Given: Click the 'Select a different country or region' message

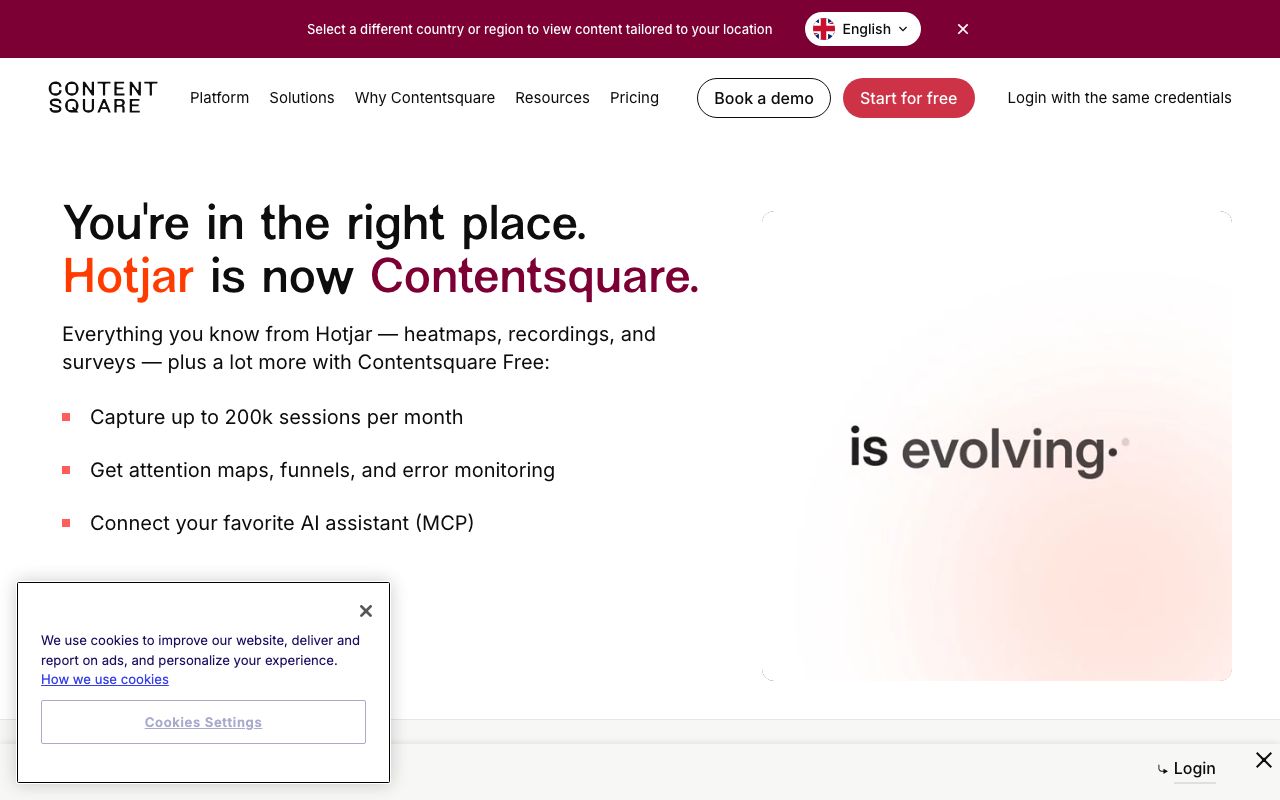Looking at the screenshot, I should (x=540, y=29).
